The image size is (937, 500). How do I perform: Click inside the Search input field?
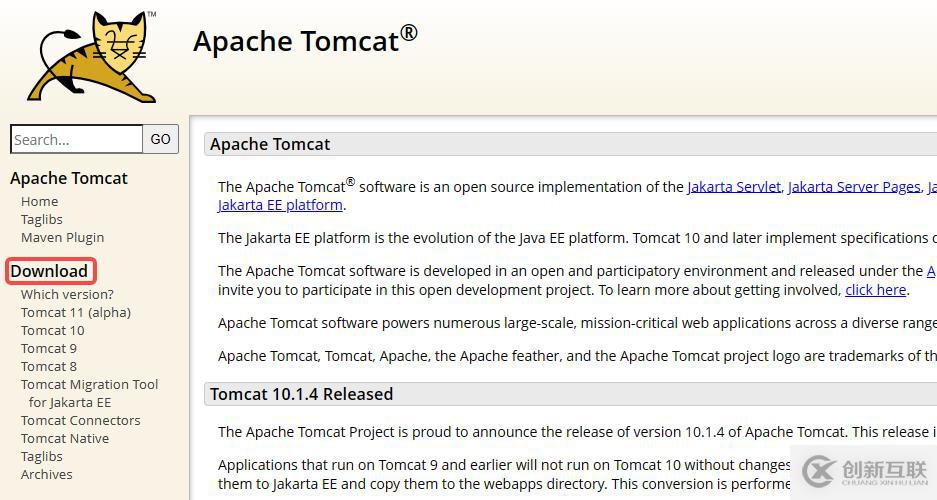[x=76, y=139]
